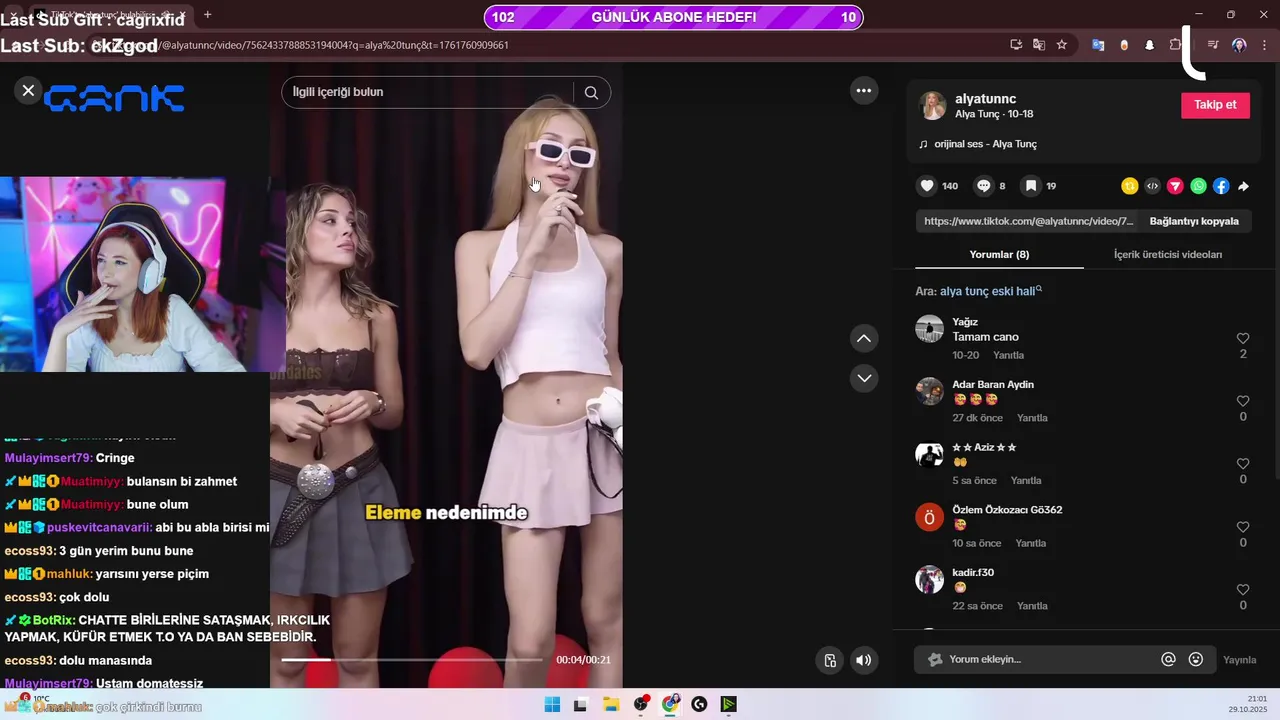Toggle the floating player icon beside volume

830,660
